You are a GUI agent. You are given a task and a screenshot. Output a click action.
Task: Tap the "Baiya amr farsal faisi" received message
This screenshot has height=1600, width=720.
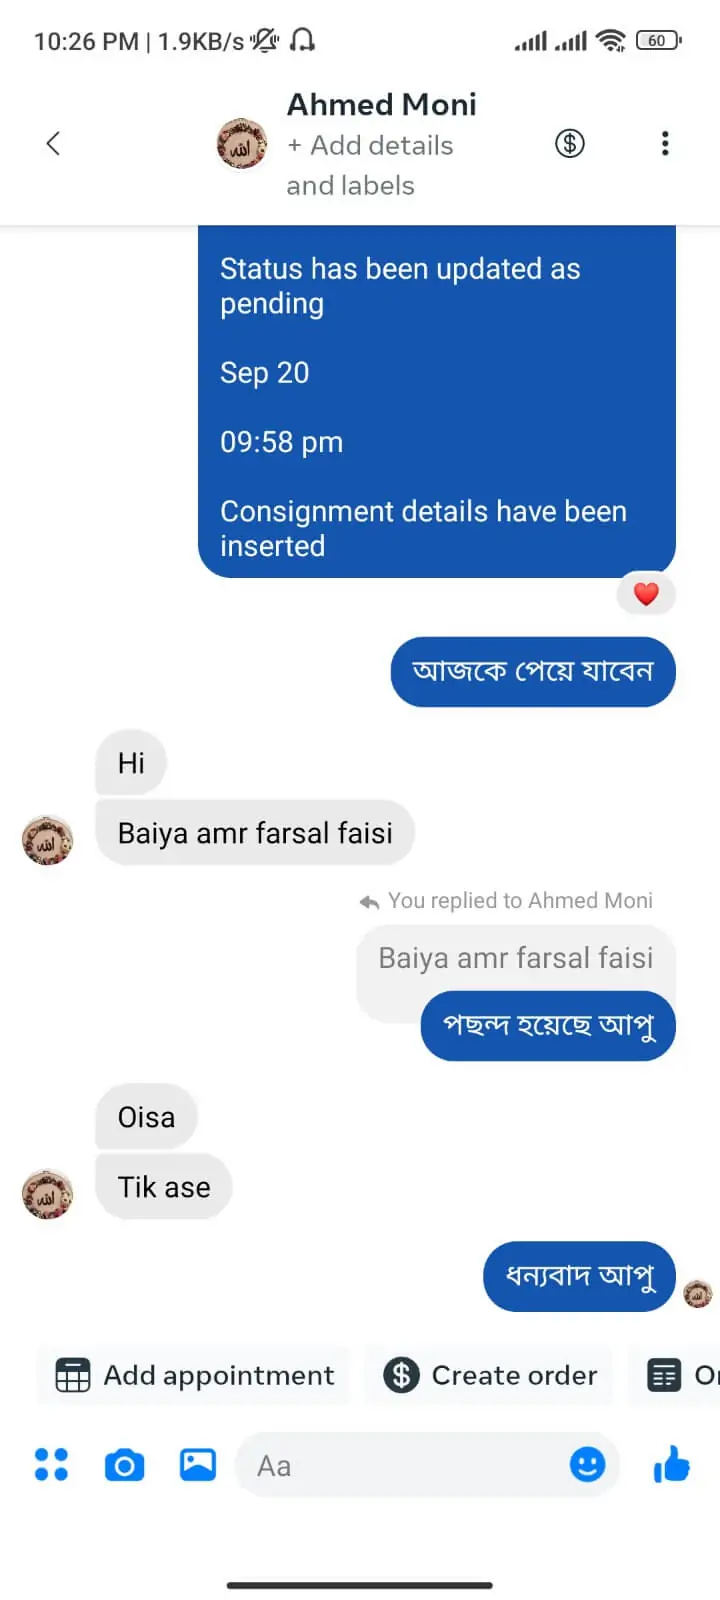[255, 833]
